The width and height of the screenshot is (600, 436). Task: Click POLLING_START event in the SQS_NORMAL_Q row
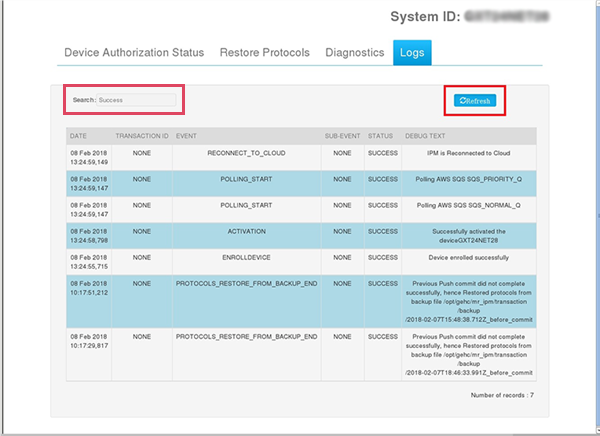tap(246, 206)
